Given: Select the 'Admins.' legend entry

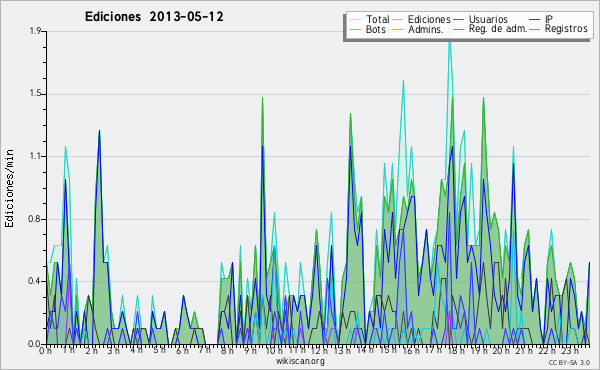Looking at the screenshot, I should (x=426, y=29).
